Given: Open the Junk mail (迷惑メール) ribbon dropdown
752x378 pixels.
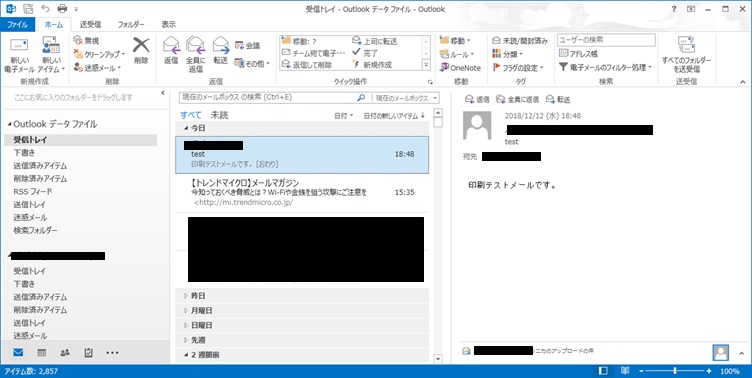Looking at the screenshot, I should [97, 68].
